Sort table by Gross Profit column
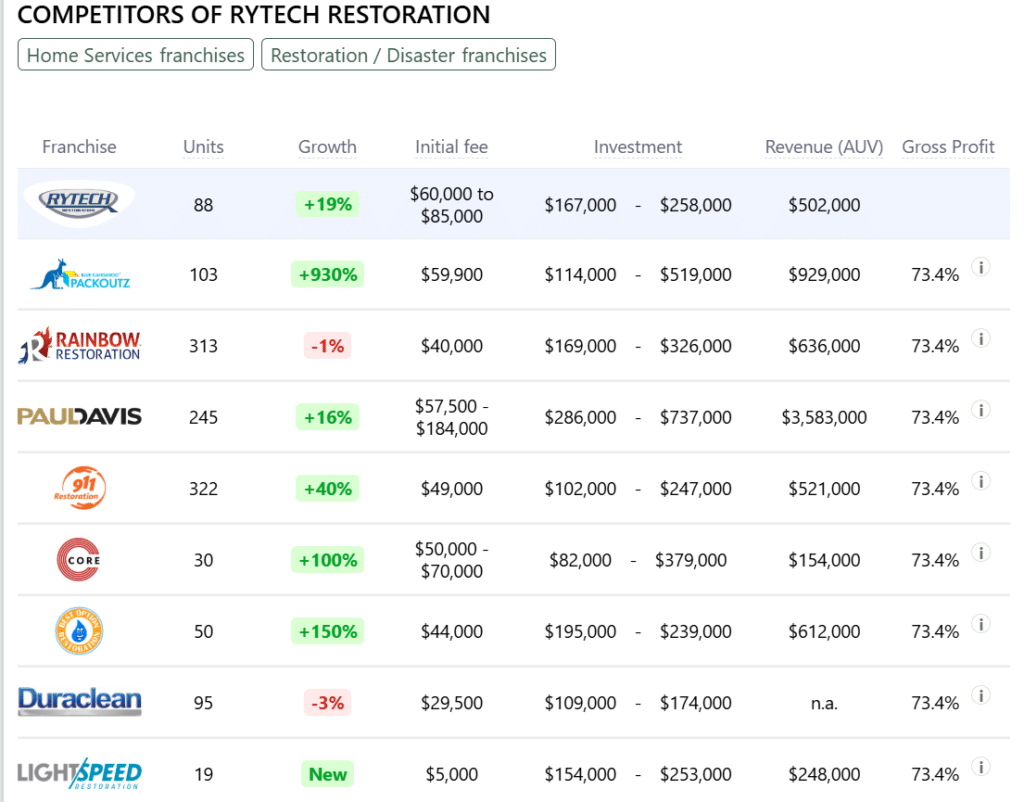The height and width of the screenshot is (802, 1024). [x=948, y=147]
